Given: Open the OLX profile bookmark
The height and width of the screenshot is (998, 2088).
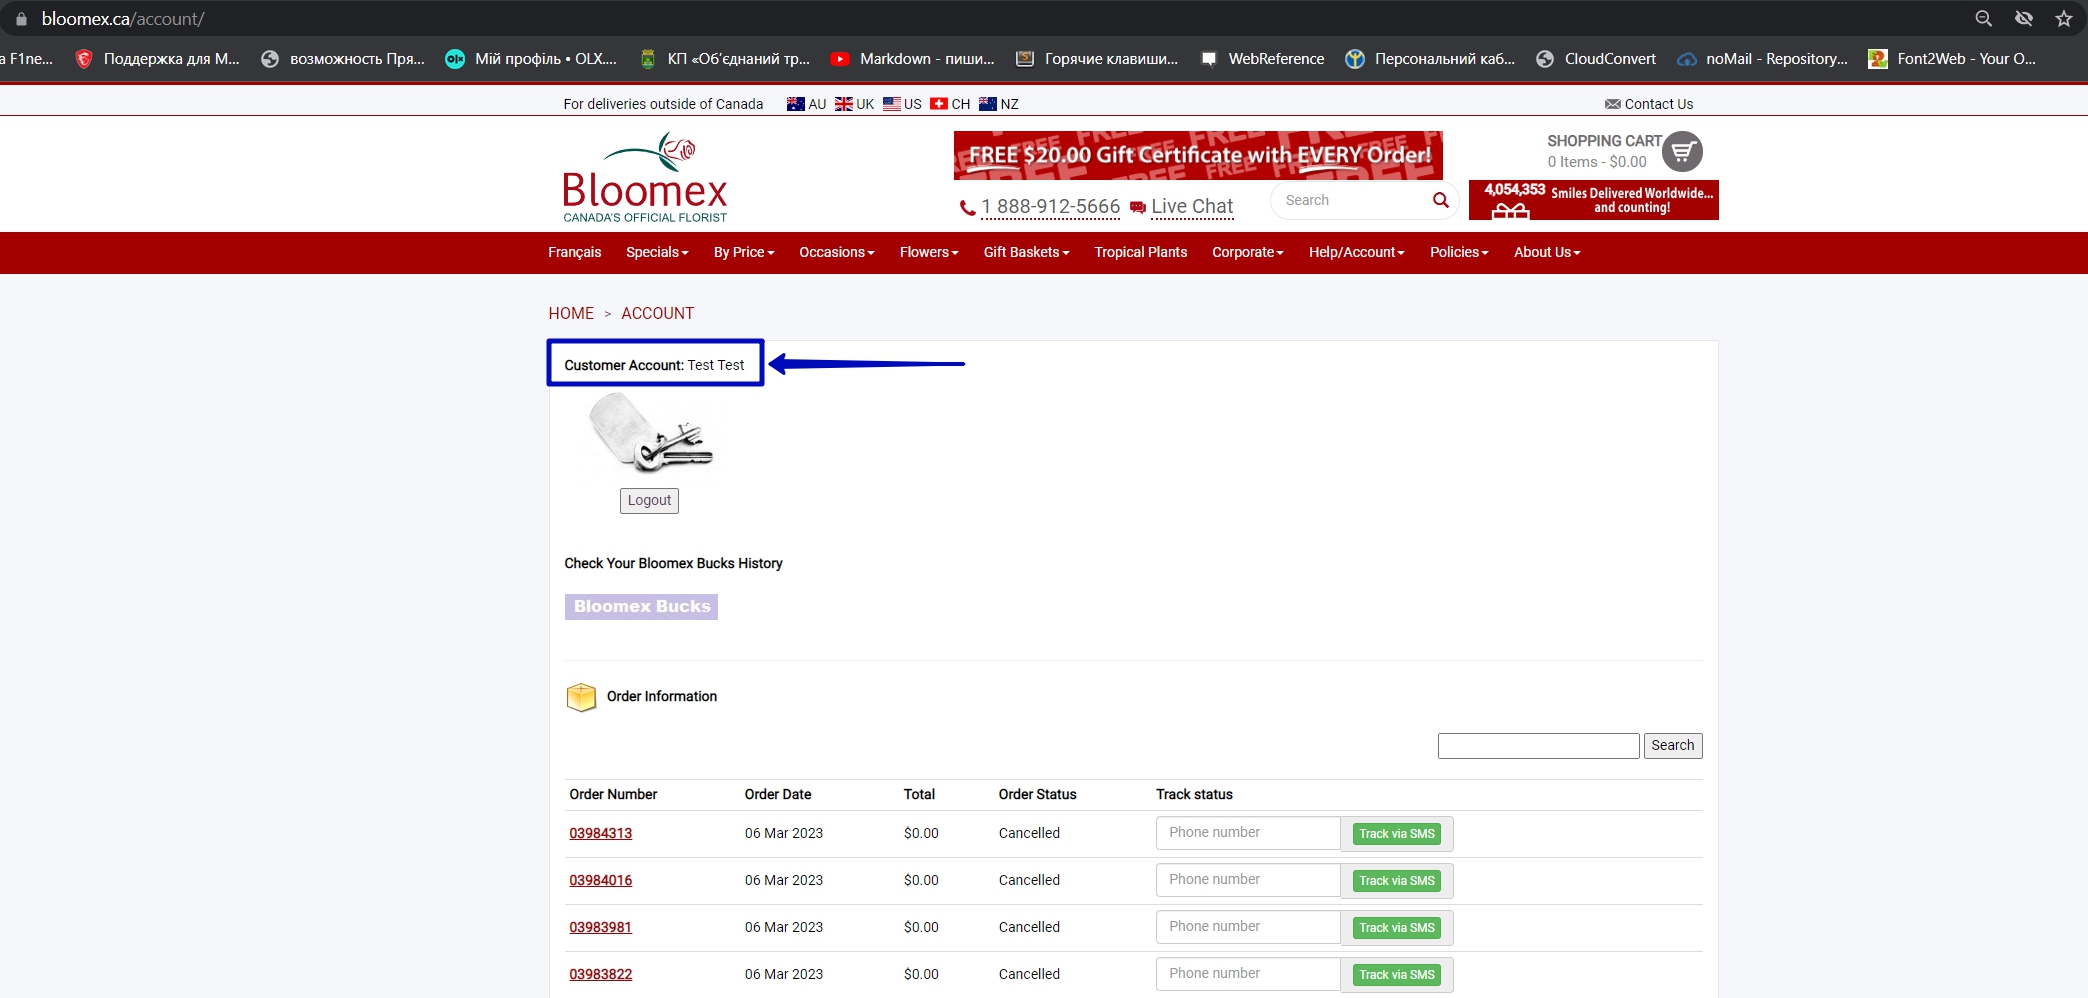Looking at the screenshot, I should click(531, 59).
